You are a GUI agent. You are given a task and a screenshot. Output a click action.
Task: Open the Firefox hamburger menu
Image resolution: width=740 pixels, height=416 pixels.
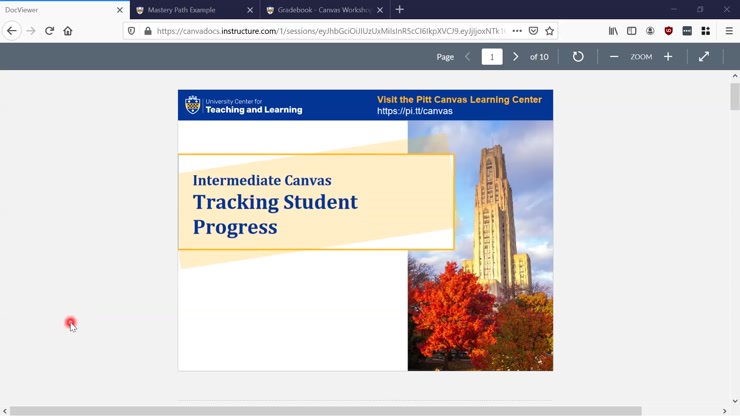click(729, 31)
